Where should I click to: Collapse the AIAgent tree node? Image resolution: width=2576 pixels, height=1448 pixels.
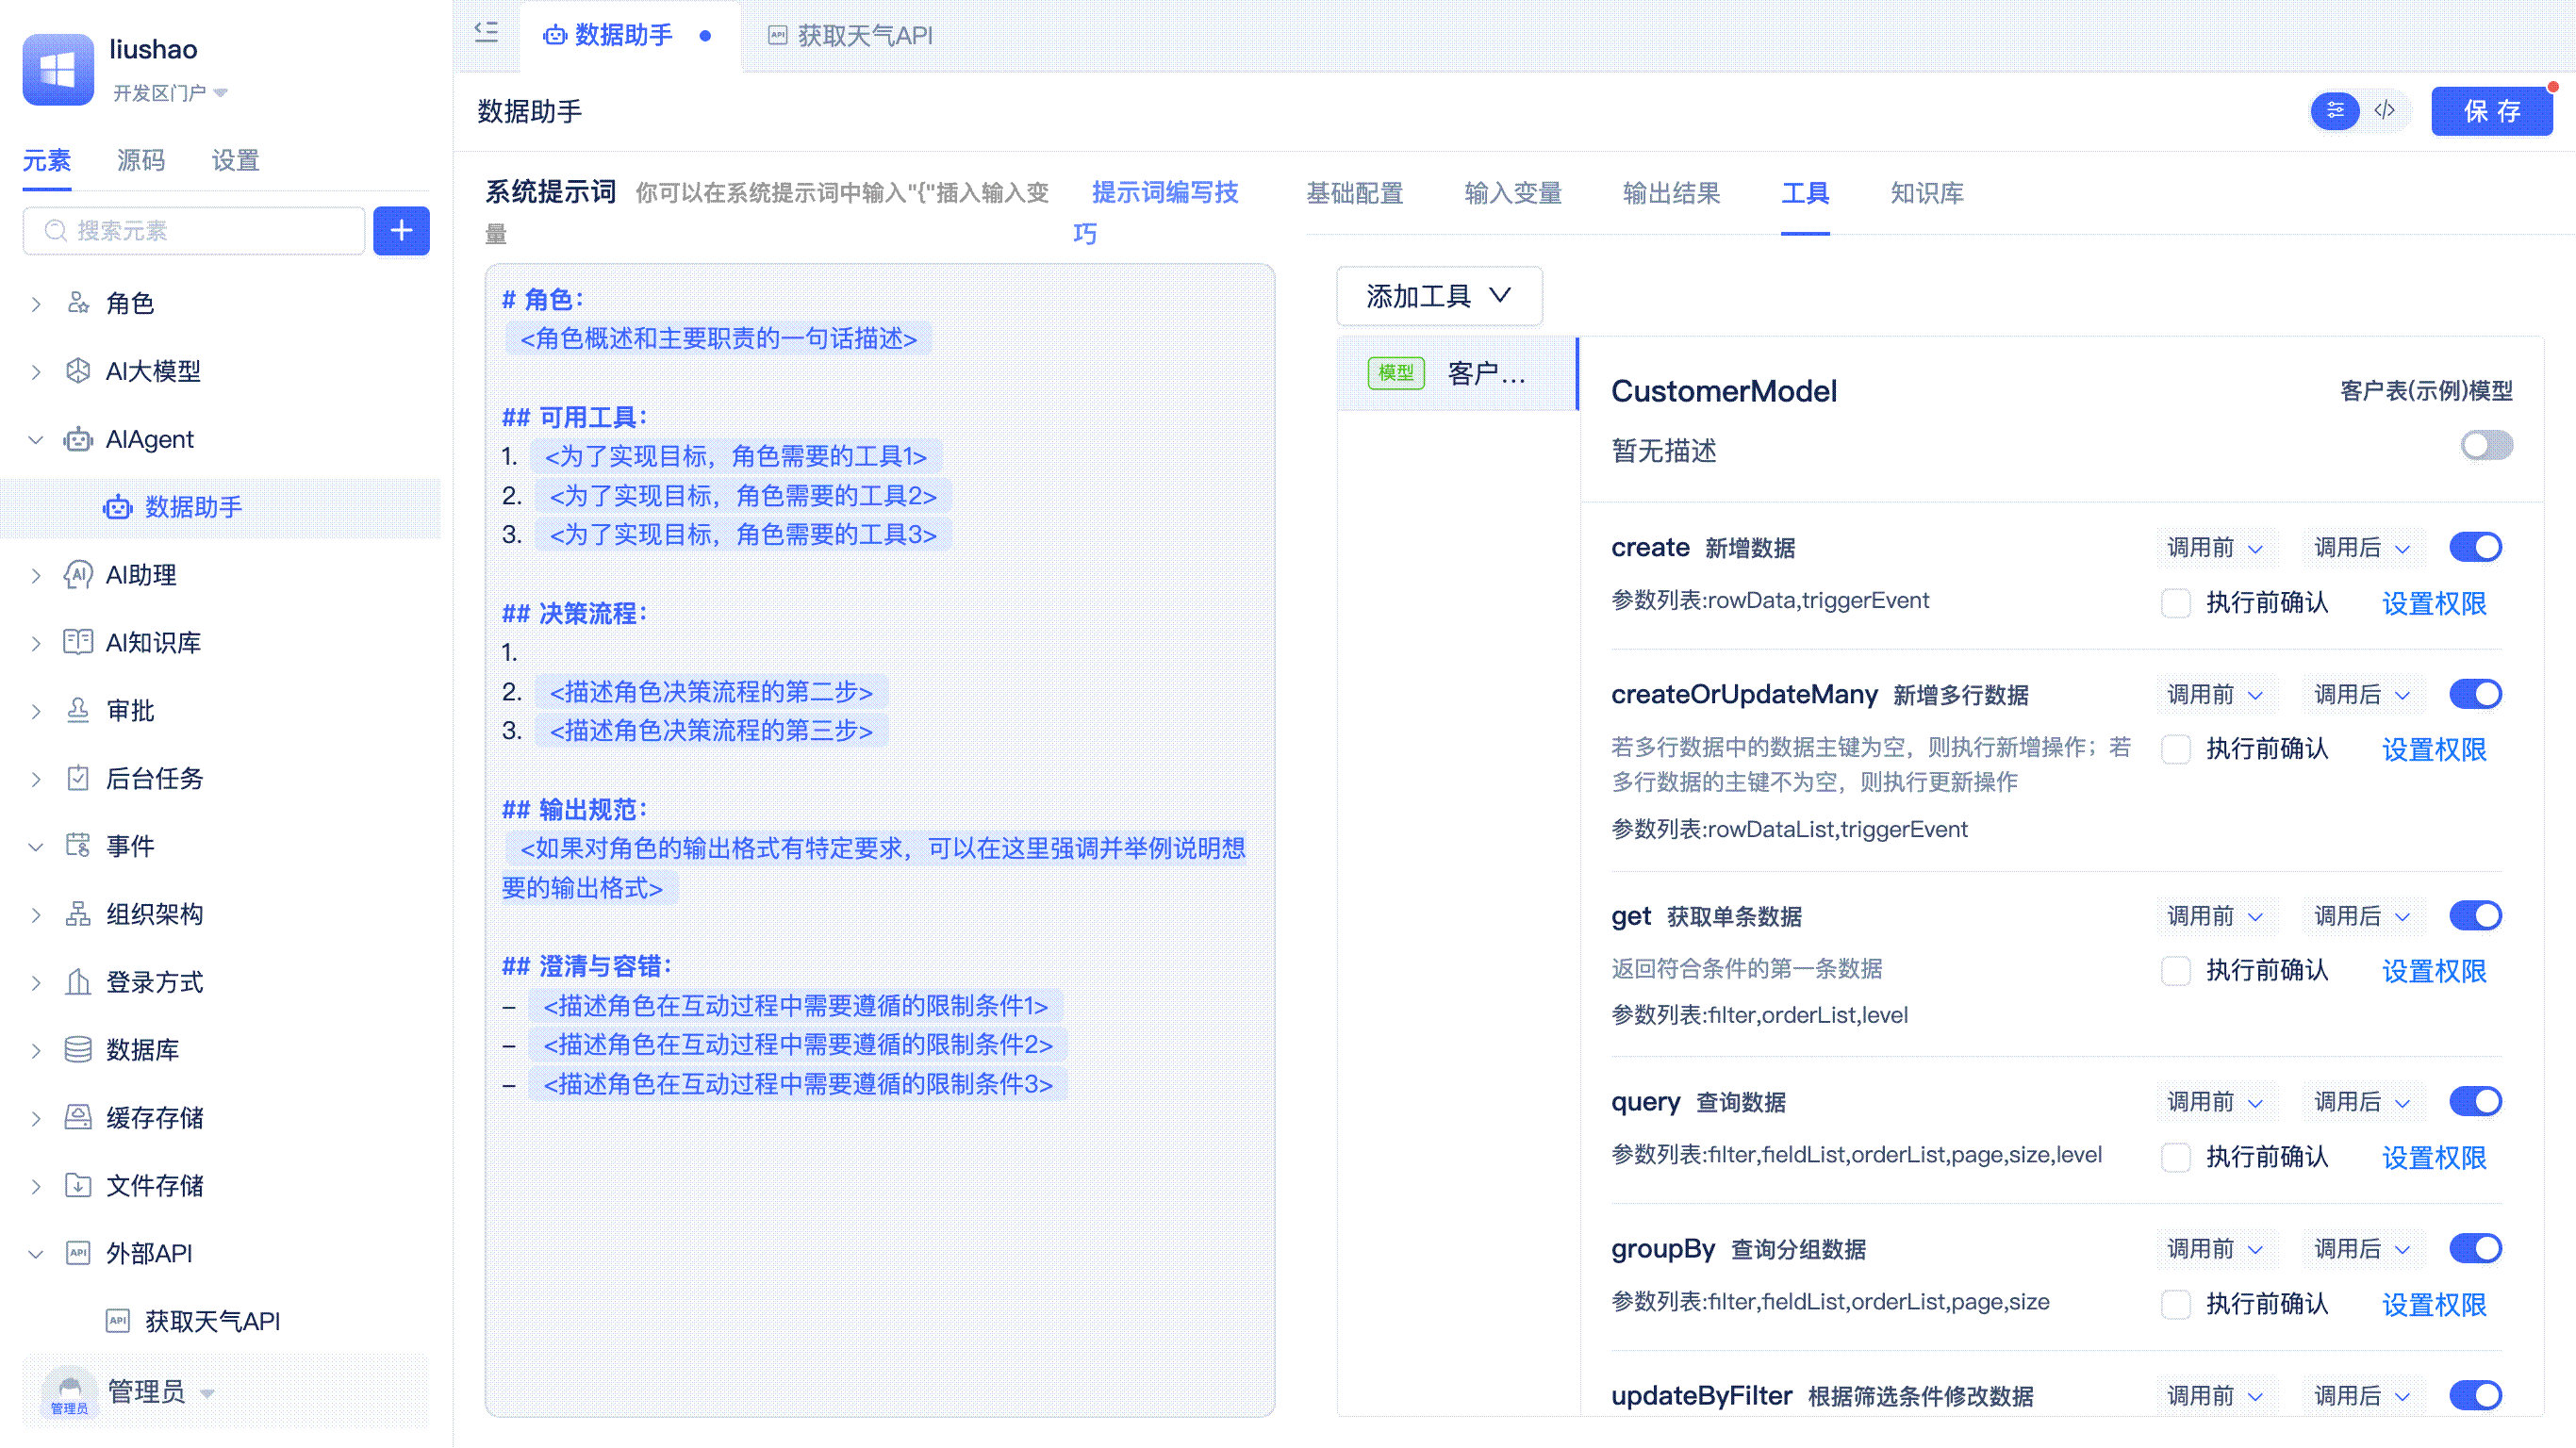(36, 440)
